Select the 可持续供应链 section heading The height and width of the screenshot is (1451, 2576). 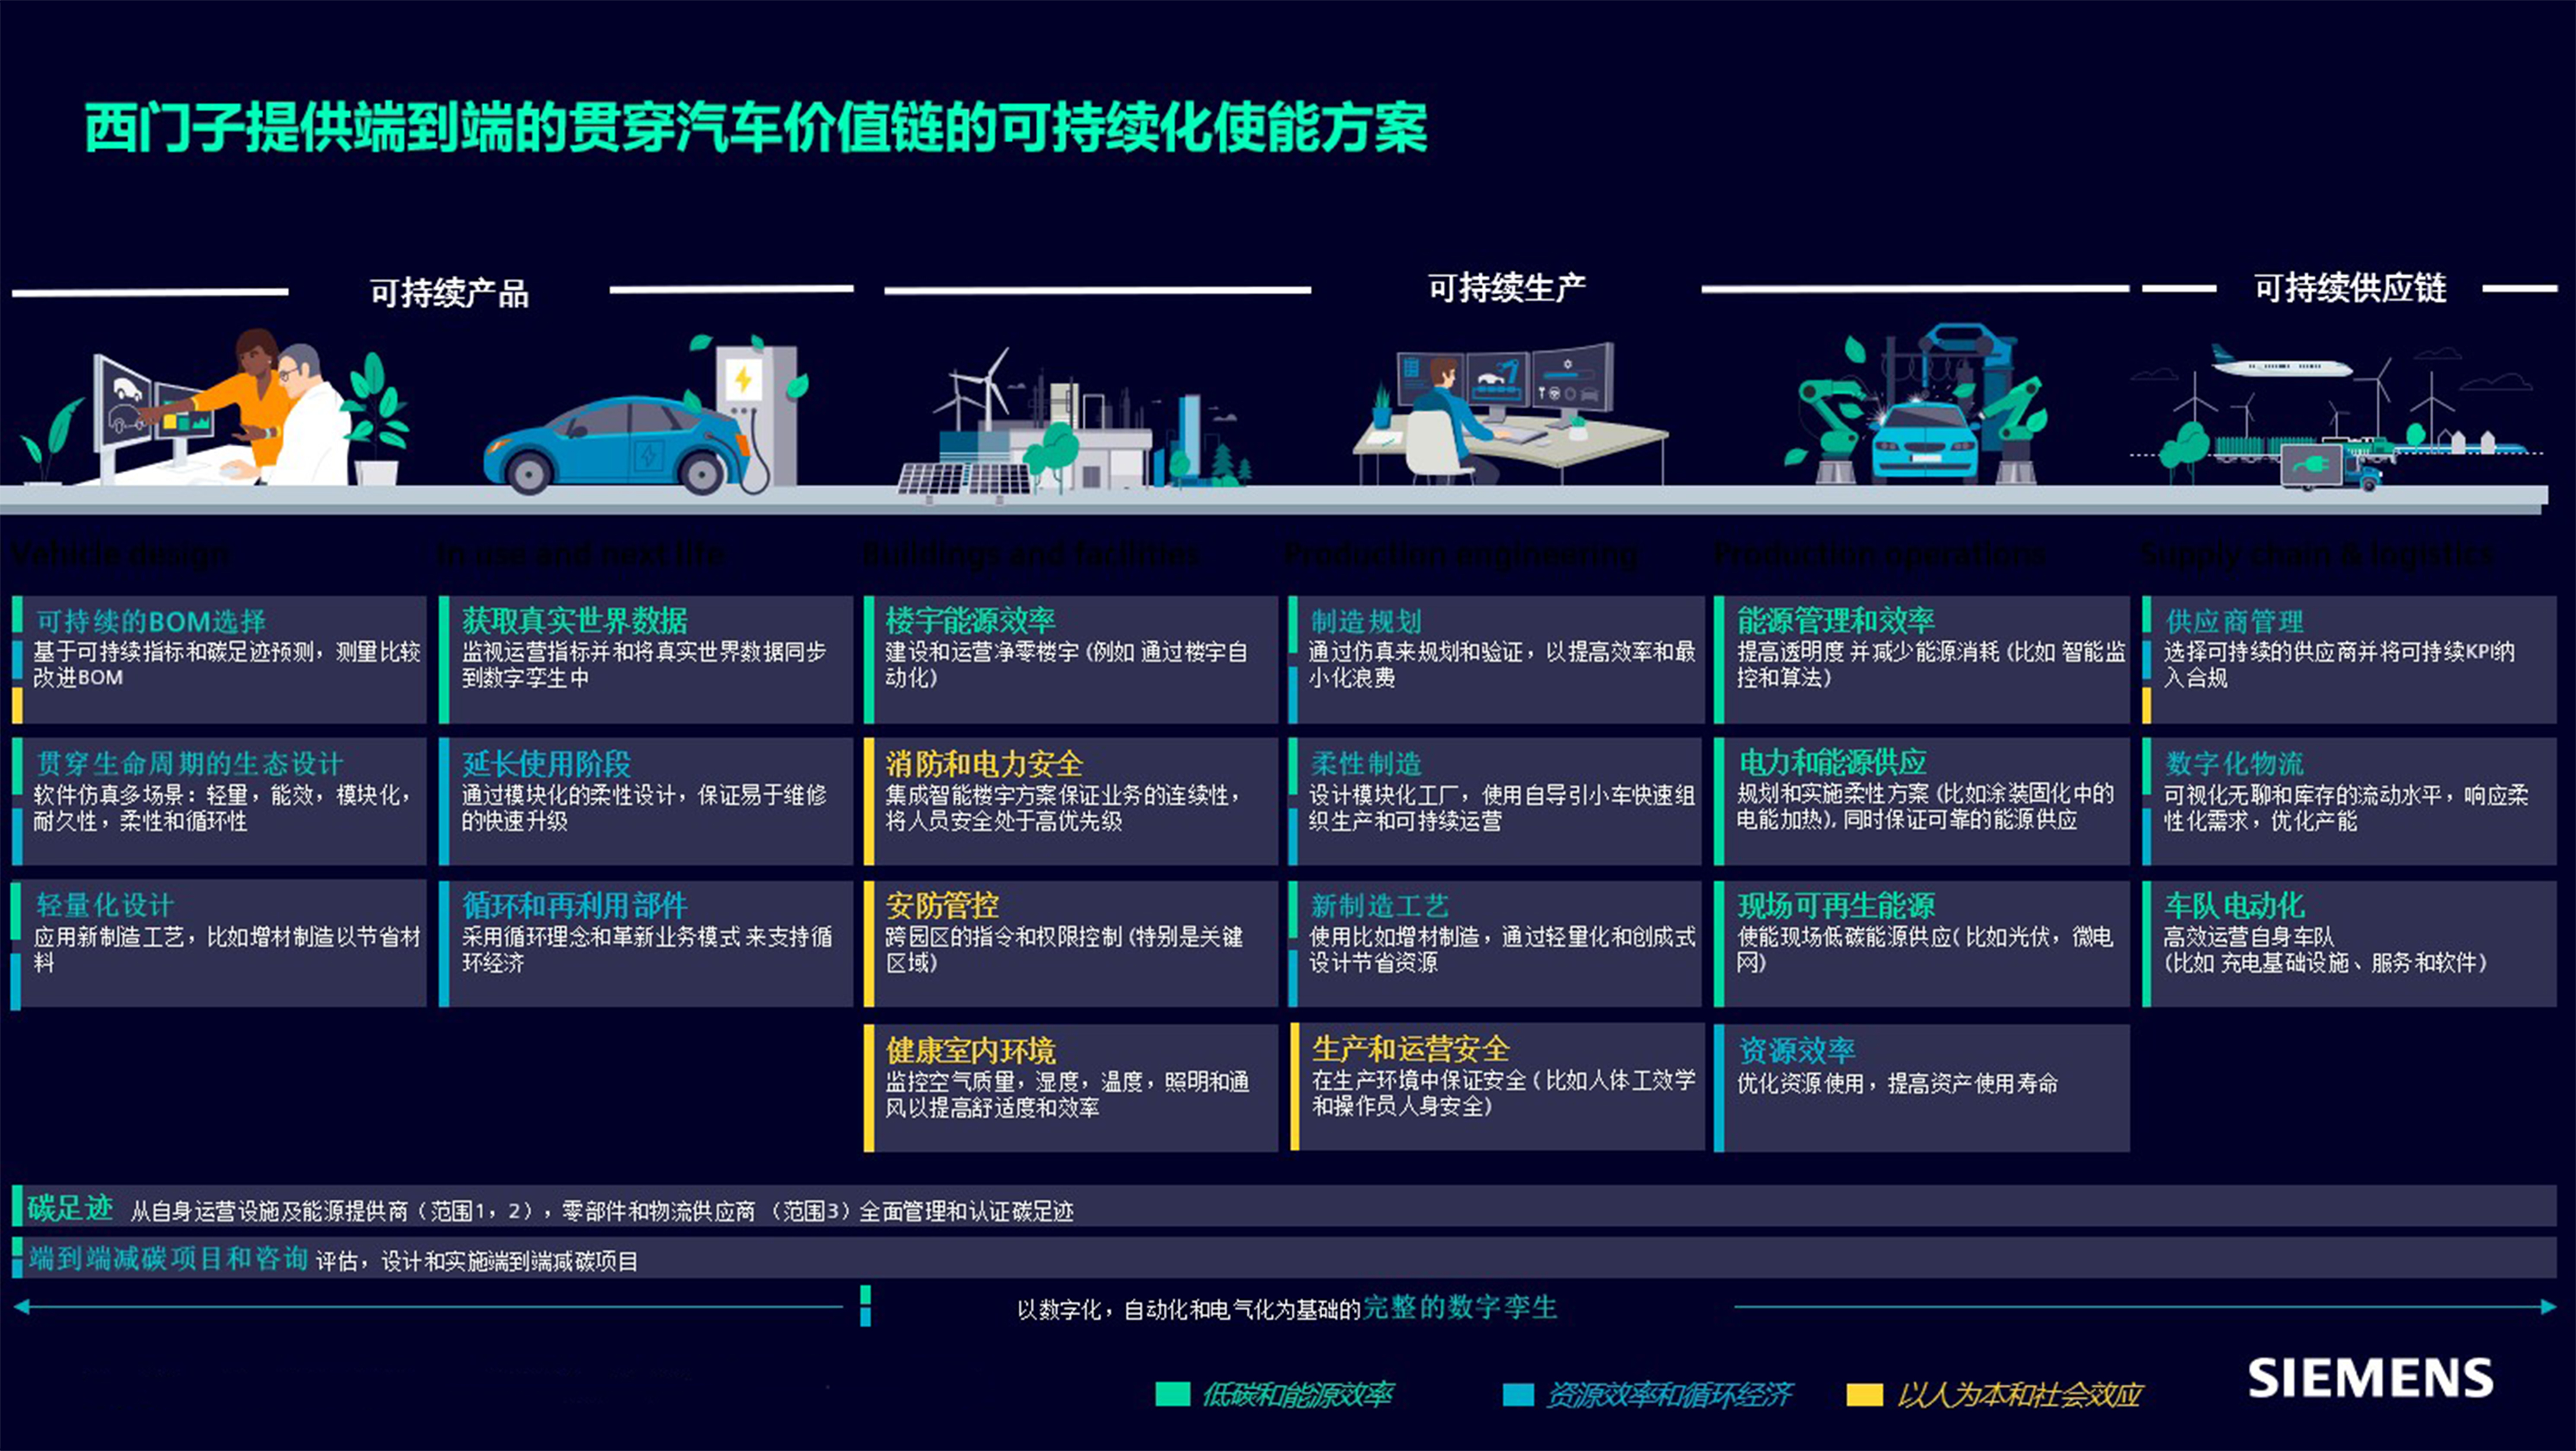click(x=2350, y=288)
